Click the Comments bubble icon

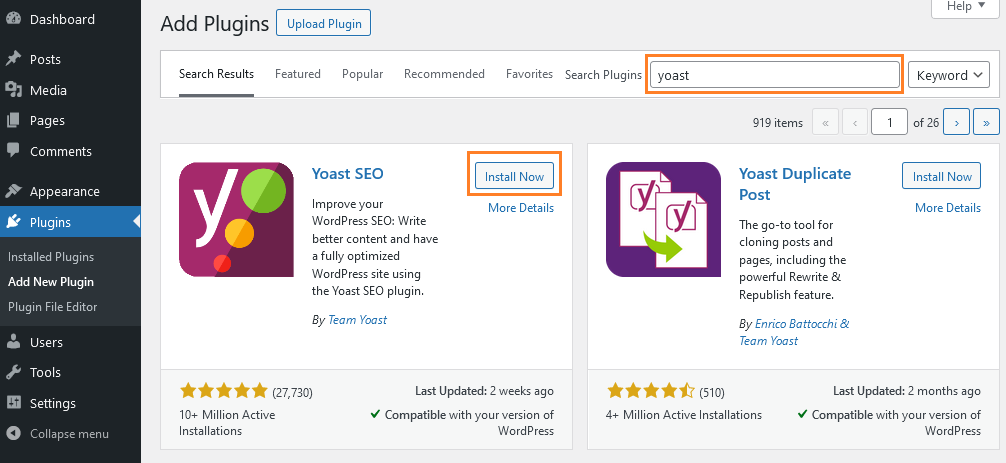tap(13, 151)
